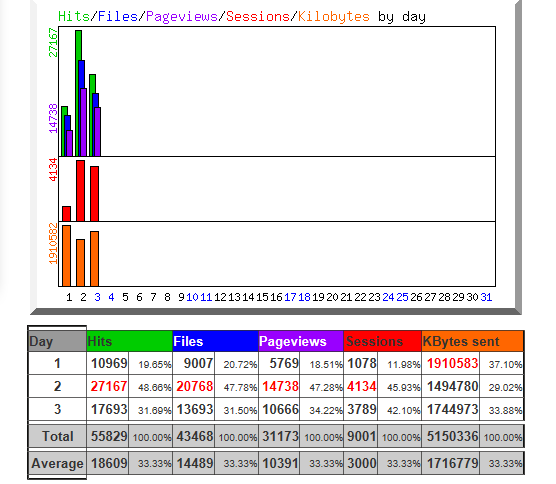
Task: Click the Total row label
Action: (x=57, y=436)
